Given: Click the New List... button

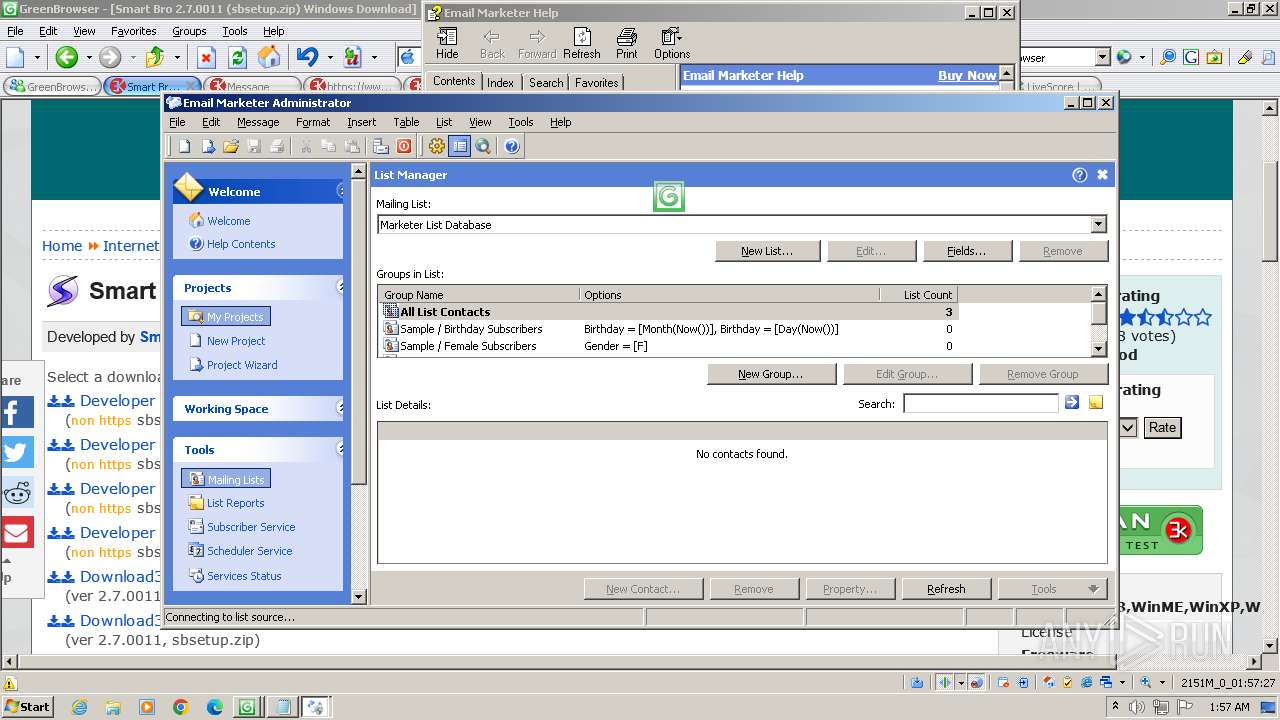Looking at the screenshot, I should (767, 251).
